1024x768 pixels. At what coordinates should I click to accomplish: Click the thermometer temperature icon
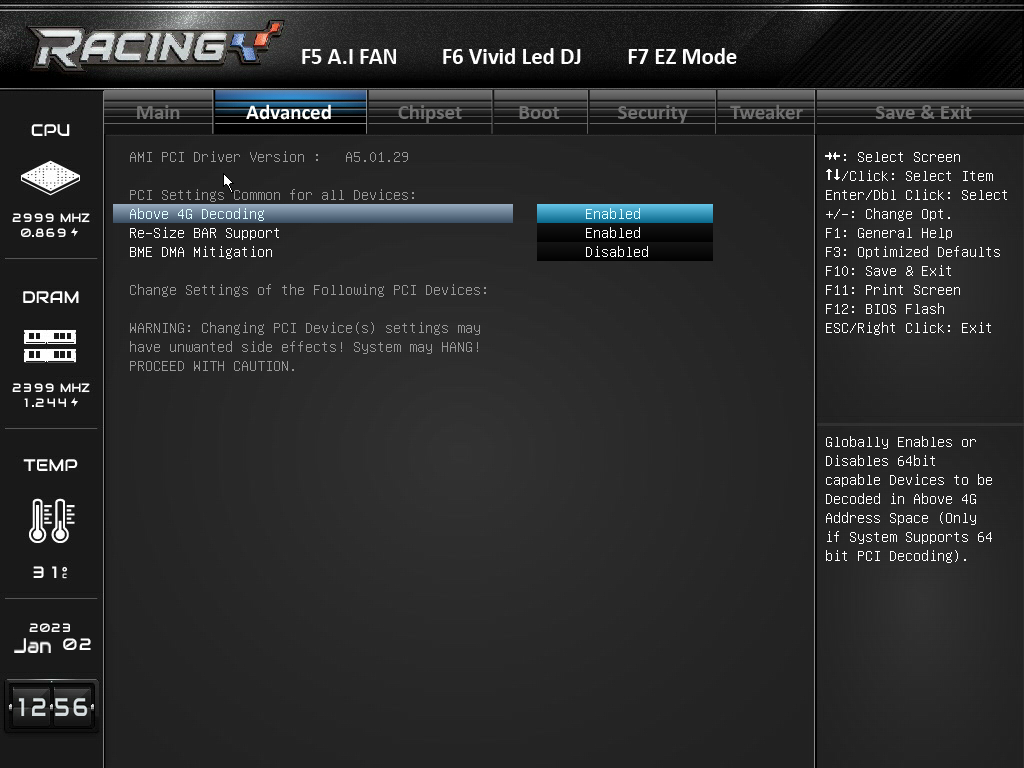52,520
